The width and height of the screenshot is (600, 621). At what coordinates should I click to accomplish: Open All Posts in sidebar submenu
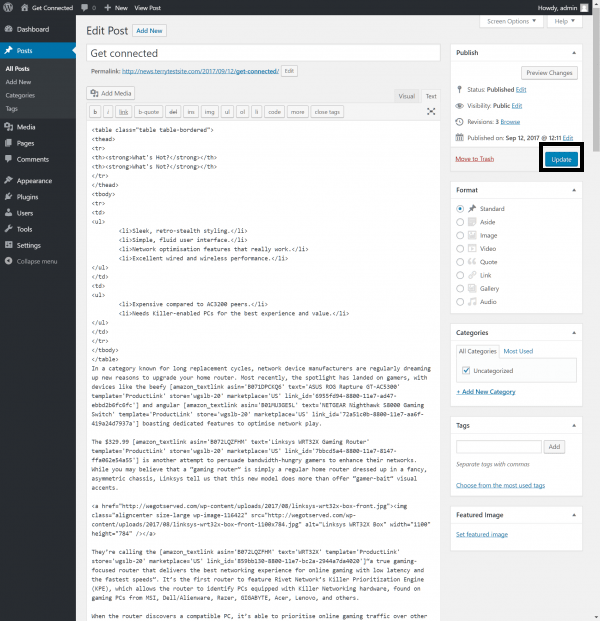(x=17, y=69)
